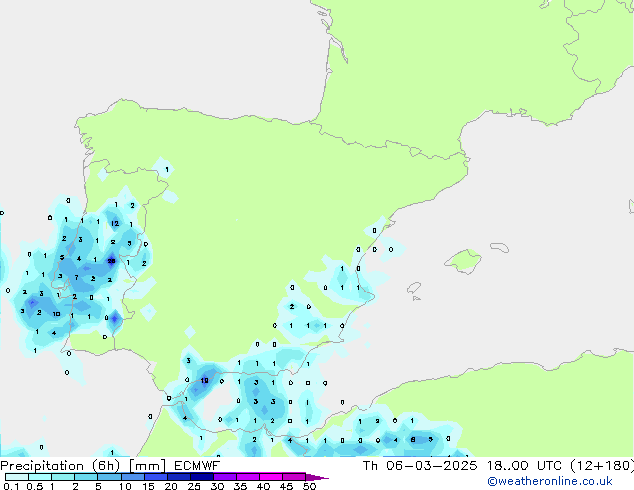Screen dimensions: 634x490
Task: Click the '8' precipitation value over Algerian coast
Action: (x=413, y=439)
